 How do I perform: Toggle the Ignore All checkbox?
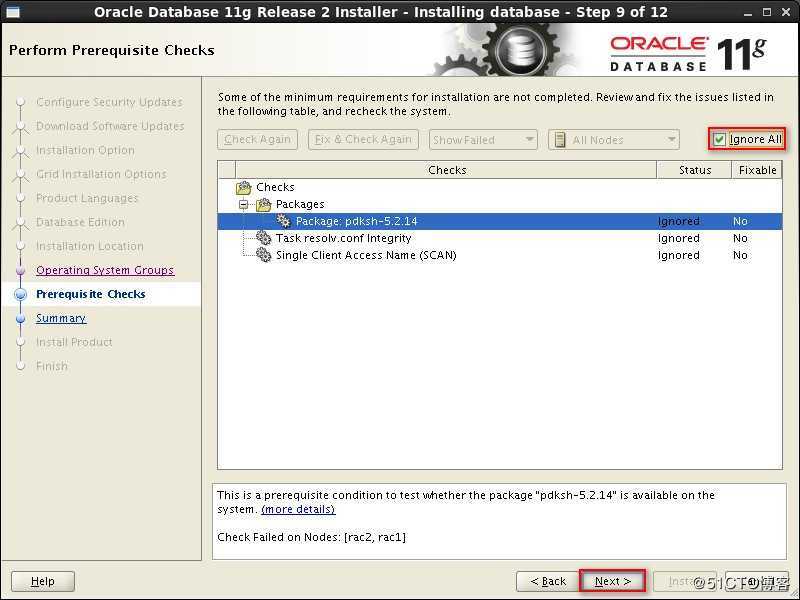point(719,139)
